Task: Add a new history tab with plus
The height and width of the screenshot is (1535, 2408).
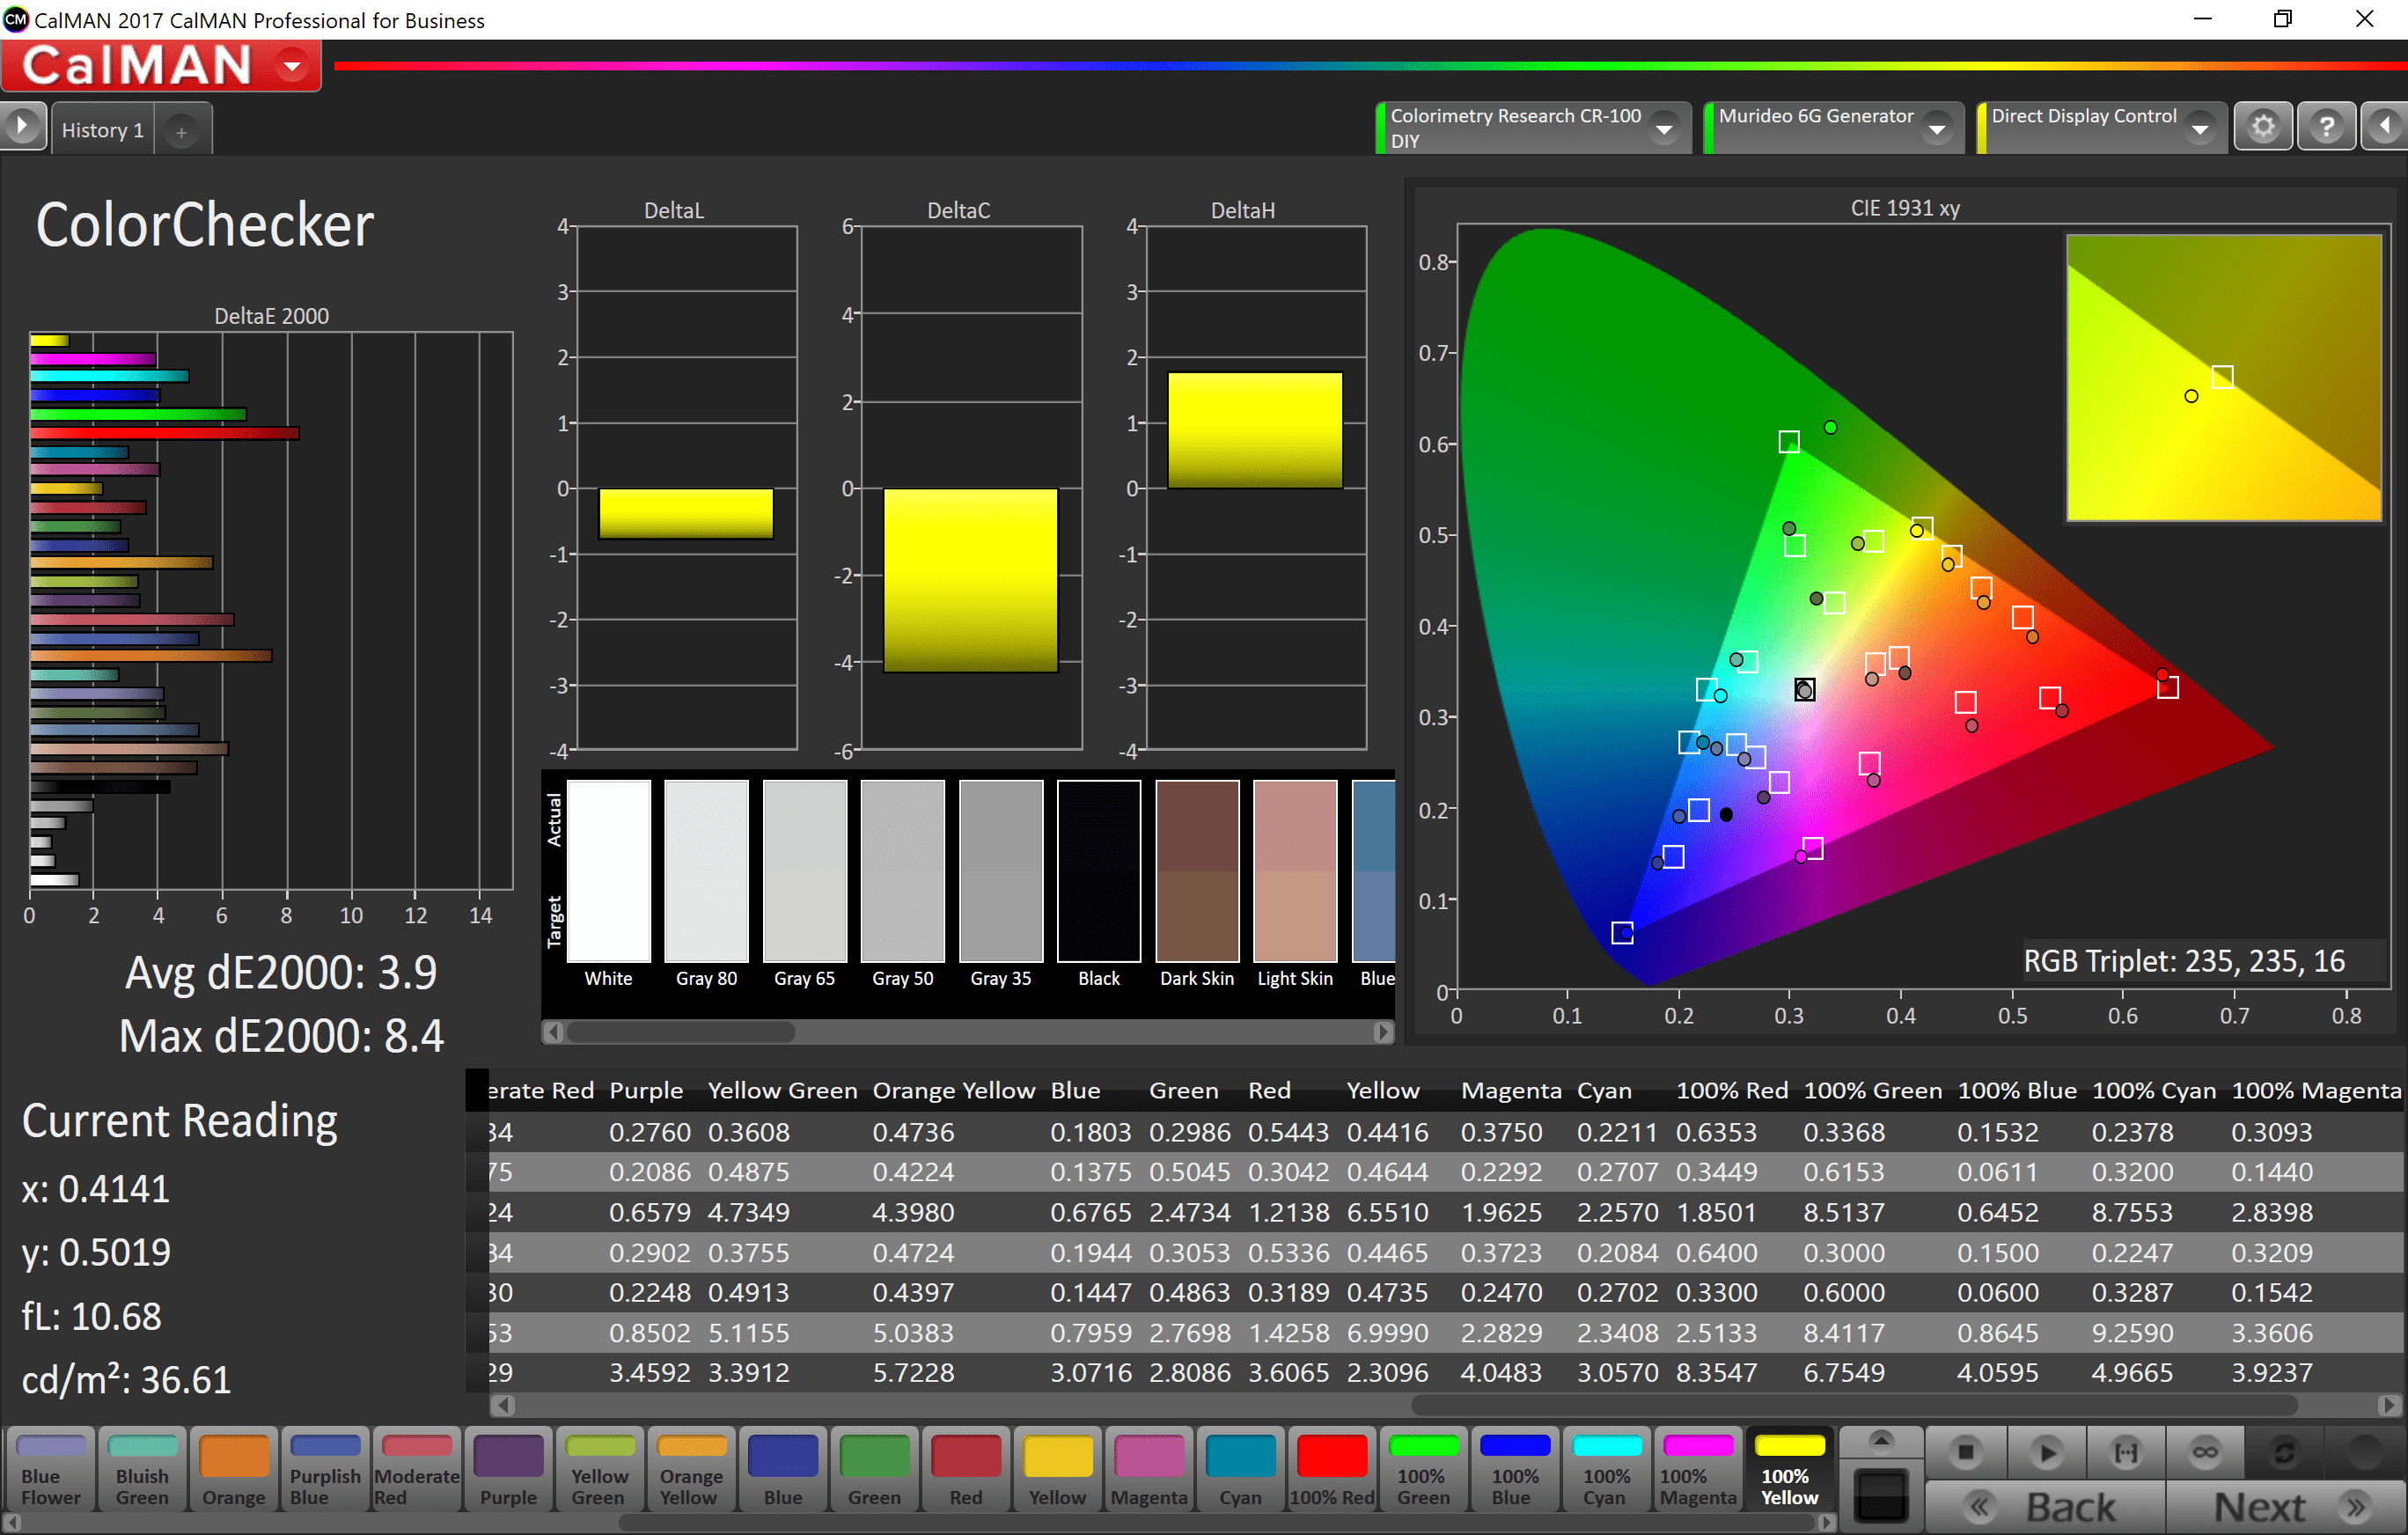Action: pos(182,131)
